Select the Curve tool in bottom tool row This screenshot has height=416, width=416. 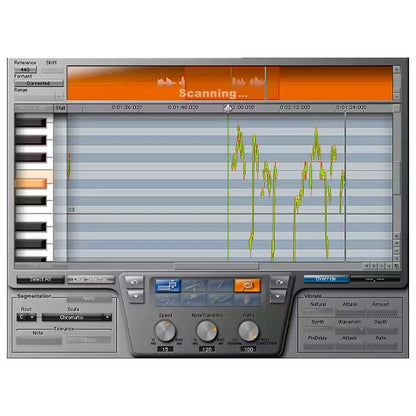[x=168, y=300]
